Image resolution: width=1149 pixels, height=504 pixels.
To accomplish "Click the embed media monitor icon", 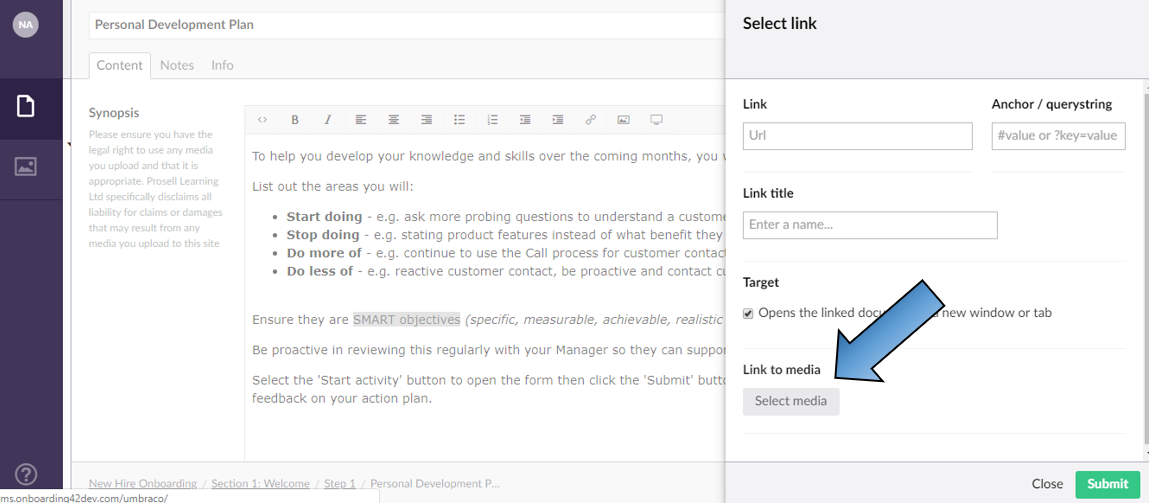I will [657, 119].
